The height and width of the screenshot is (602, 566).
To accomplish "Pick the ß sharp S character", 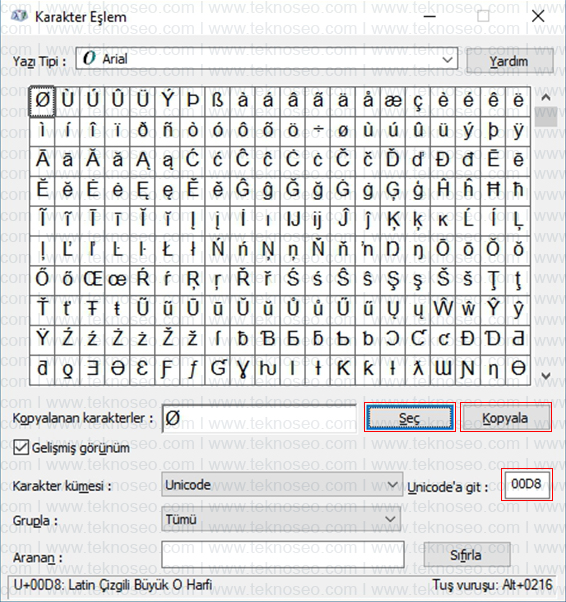I will 218,101.
